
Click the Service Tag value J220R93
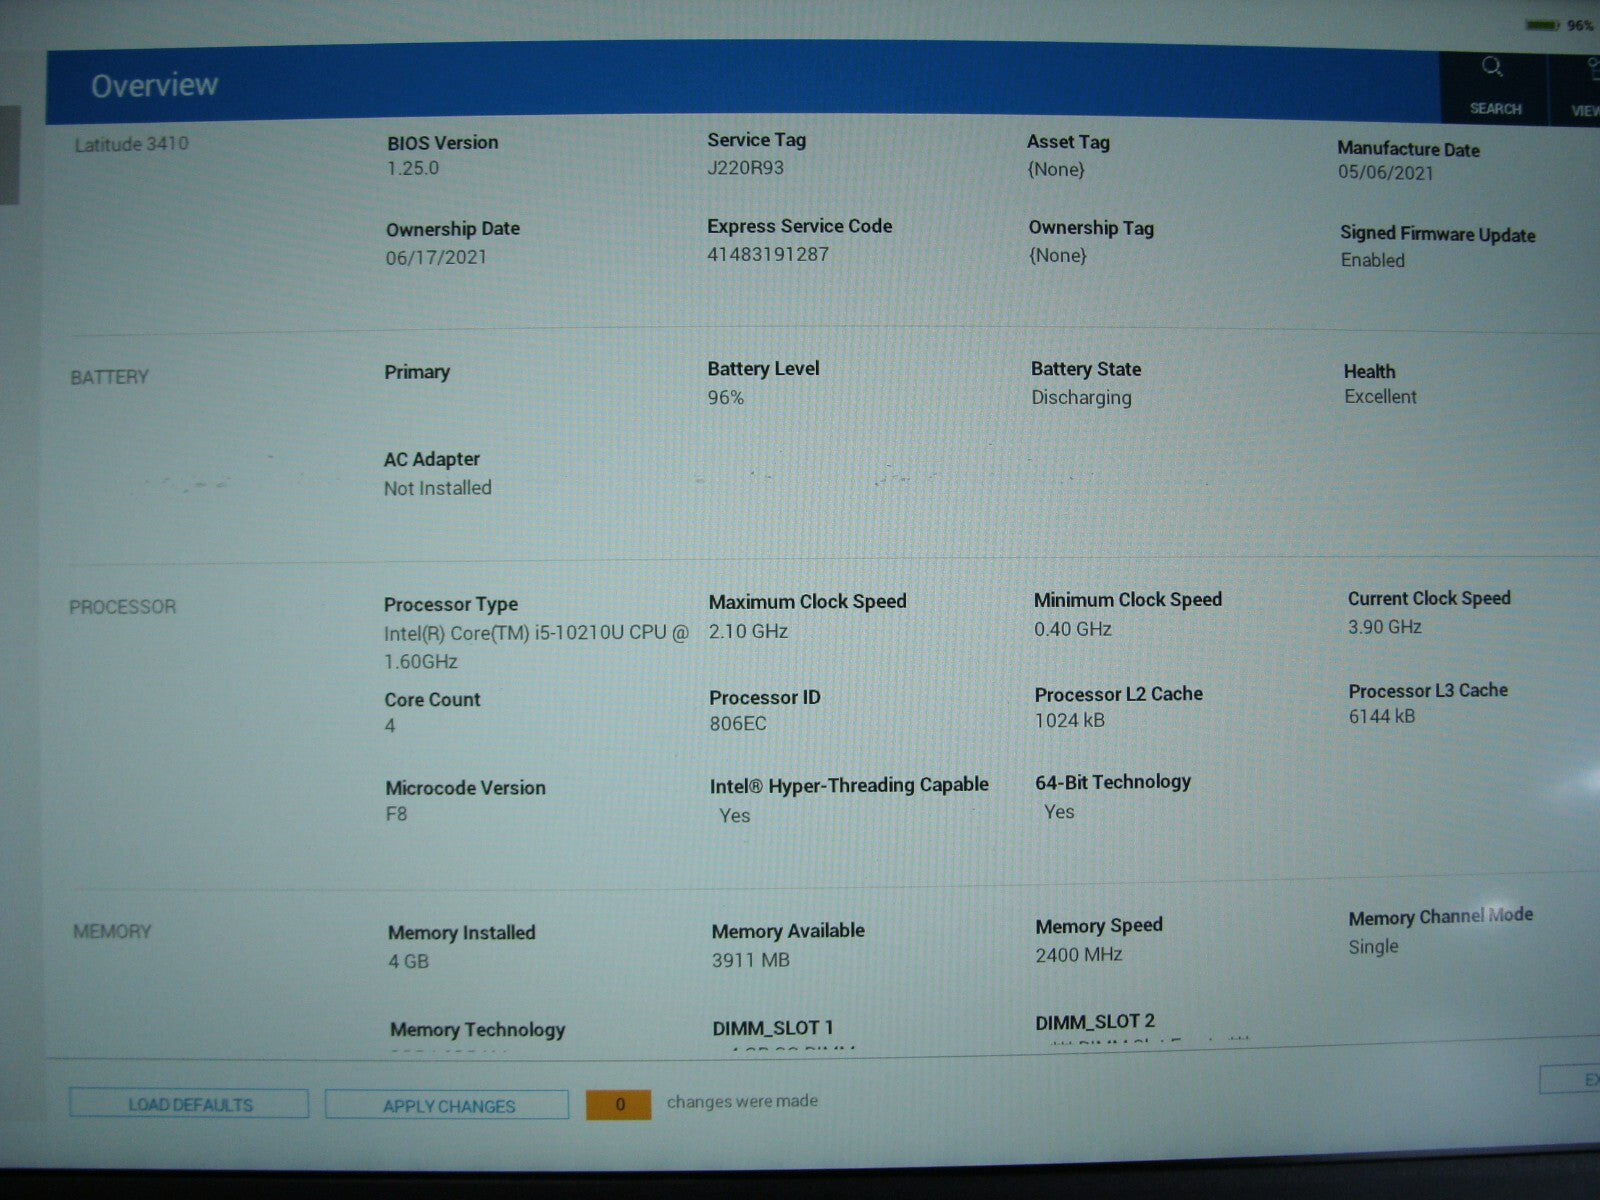point(745,168)
